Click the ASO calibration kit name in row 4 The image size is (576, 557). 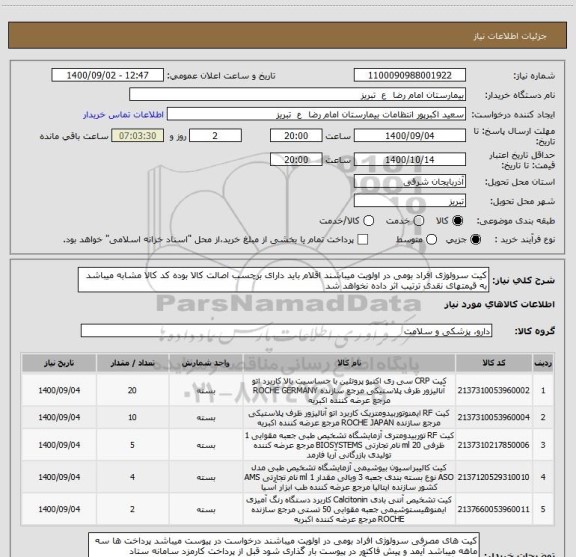pos(349,477)
